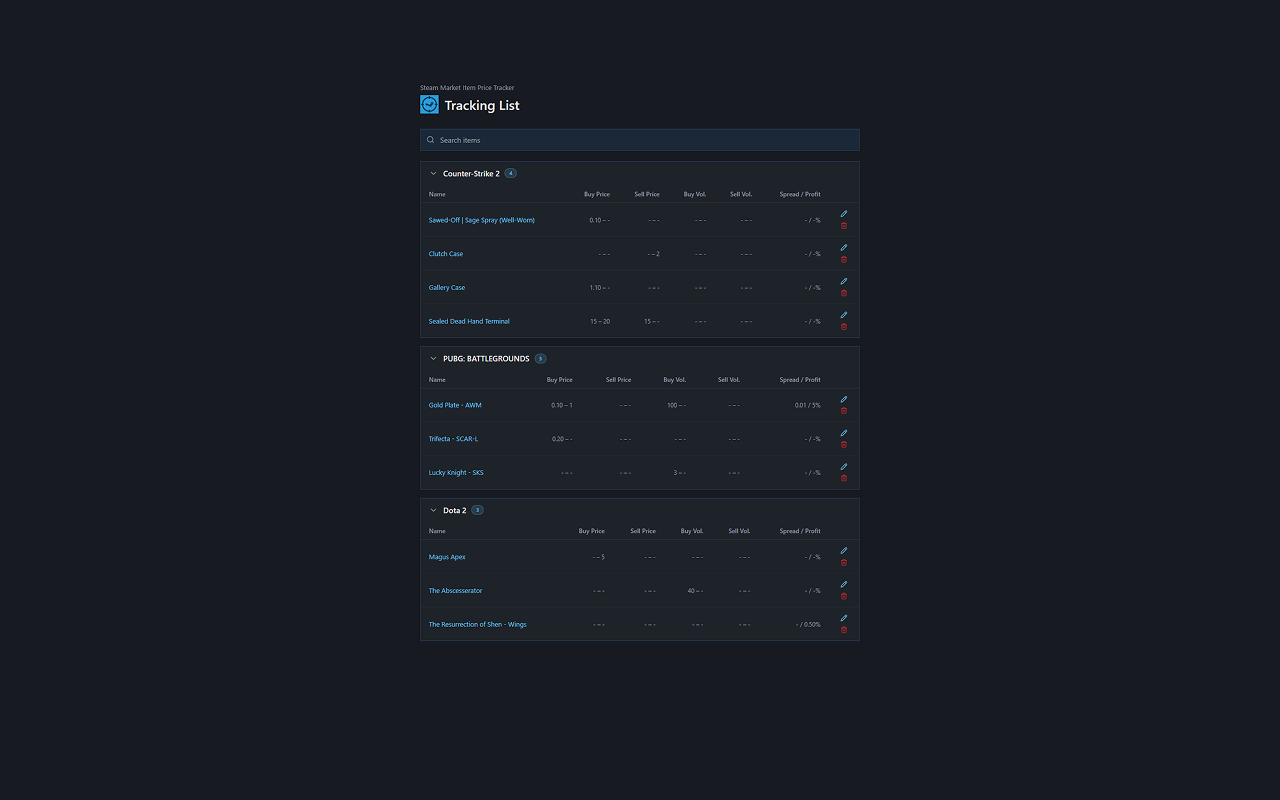This screenshot has width=1280, height=800.
Task: Open Sawed-Off | Sage Spray (Well-Worn) link
Action: click(482, 220)
